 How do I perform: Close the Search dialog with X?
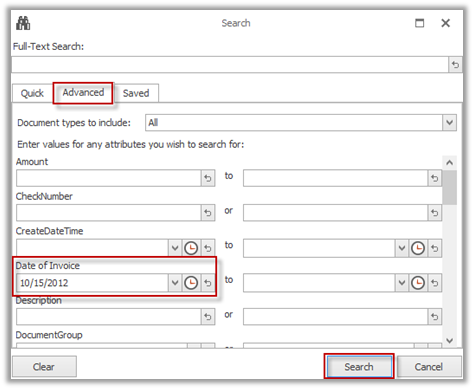[446, 23]
